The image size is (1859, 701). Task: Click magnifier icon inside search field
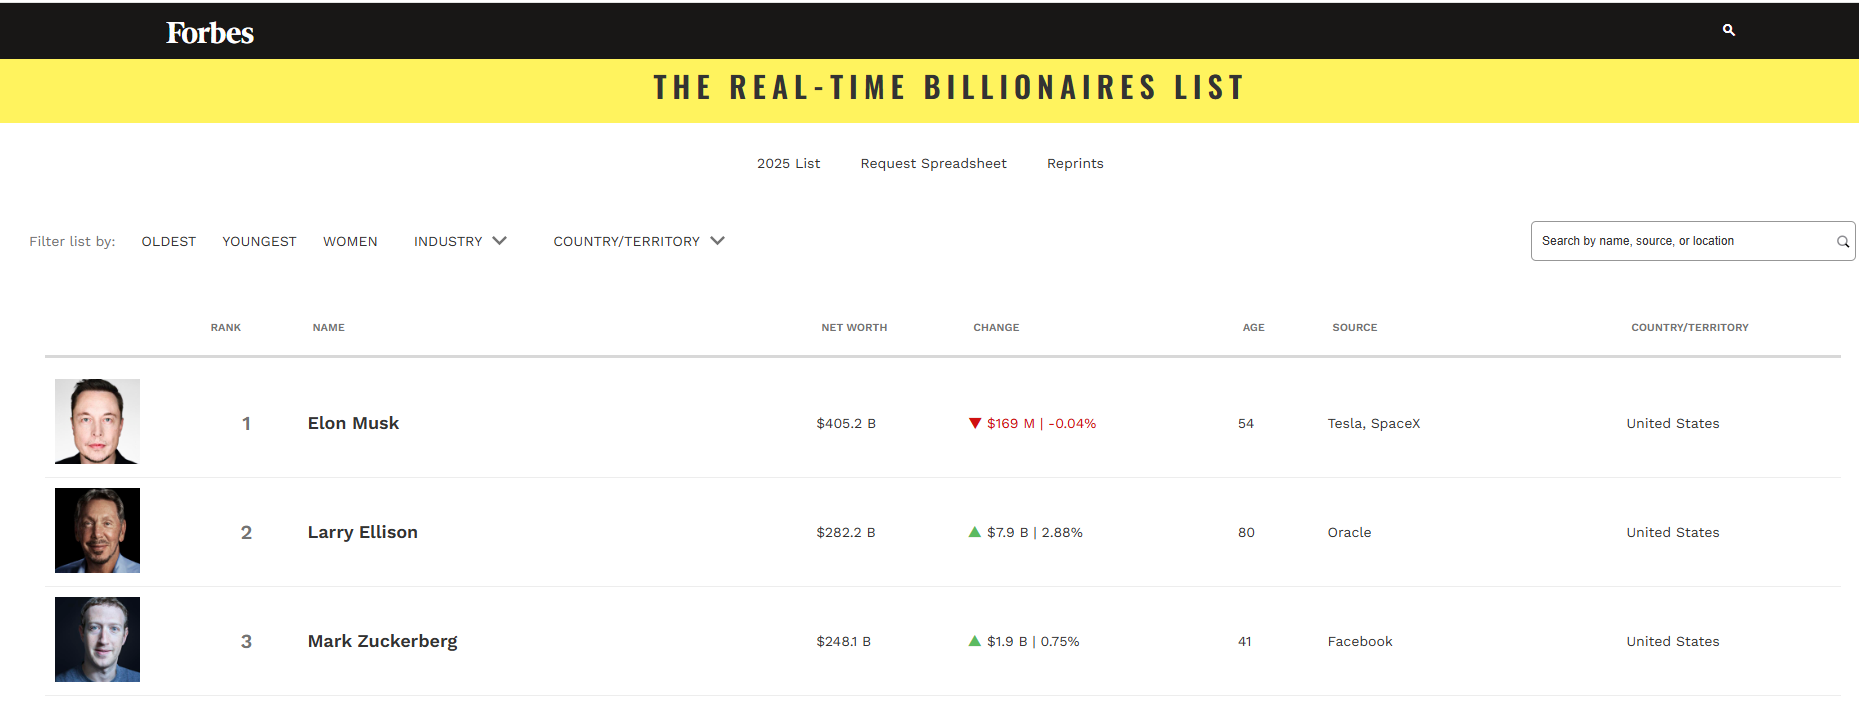pyautogui.click(x=1842, y=242)
